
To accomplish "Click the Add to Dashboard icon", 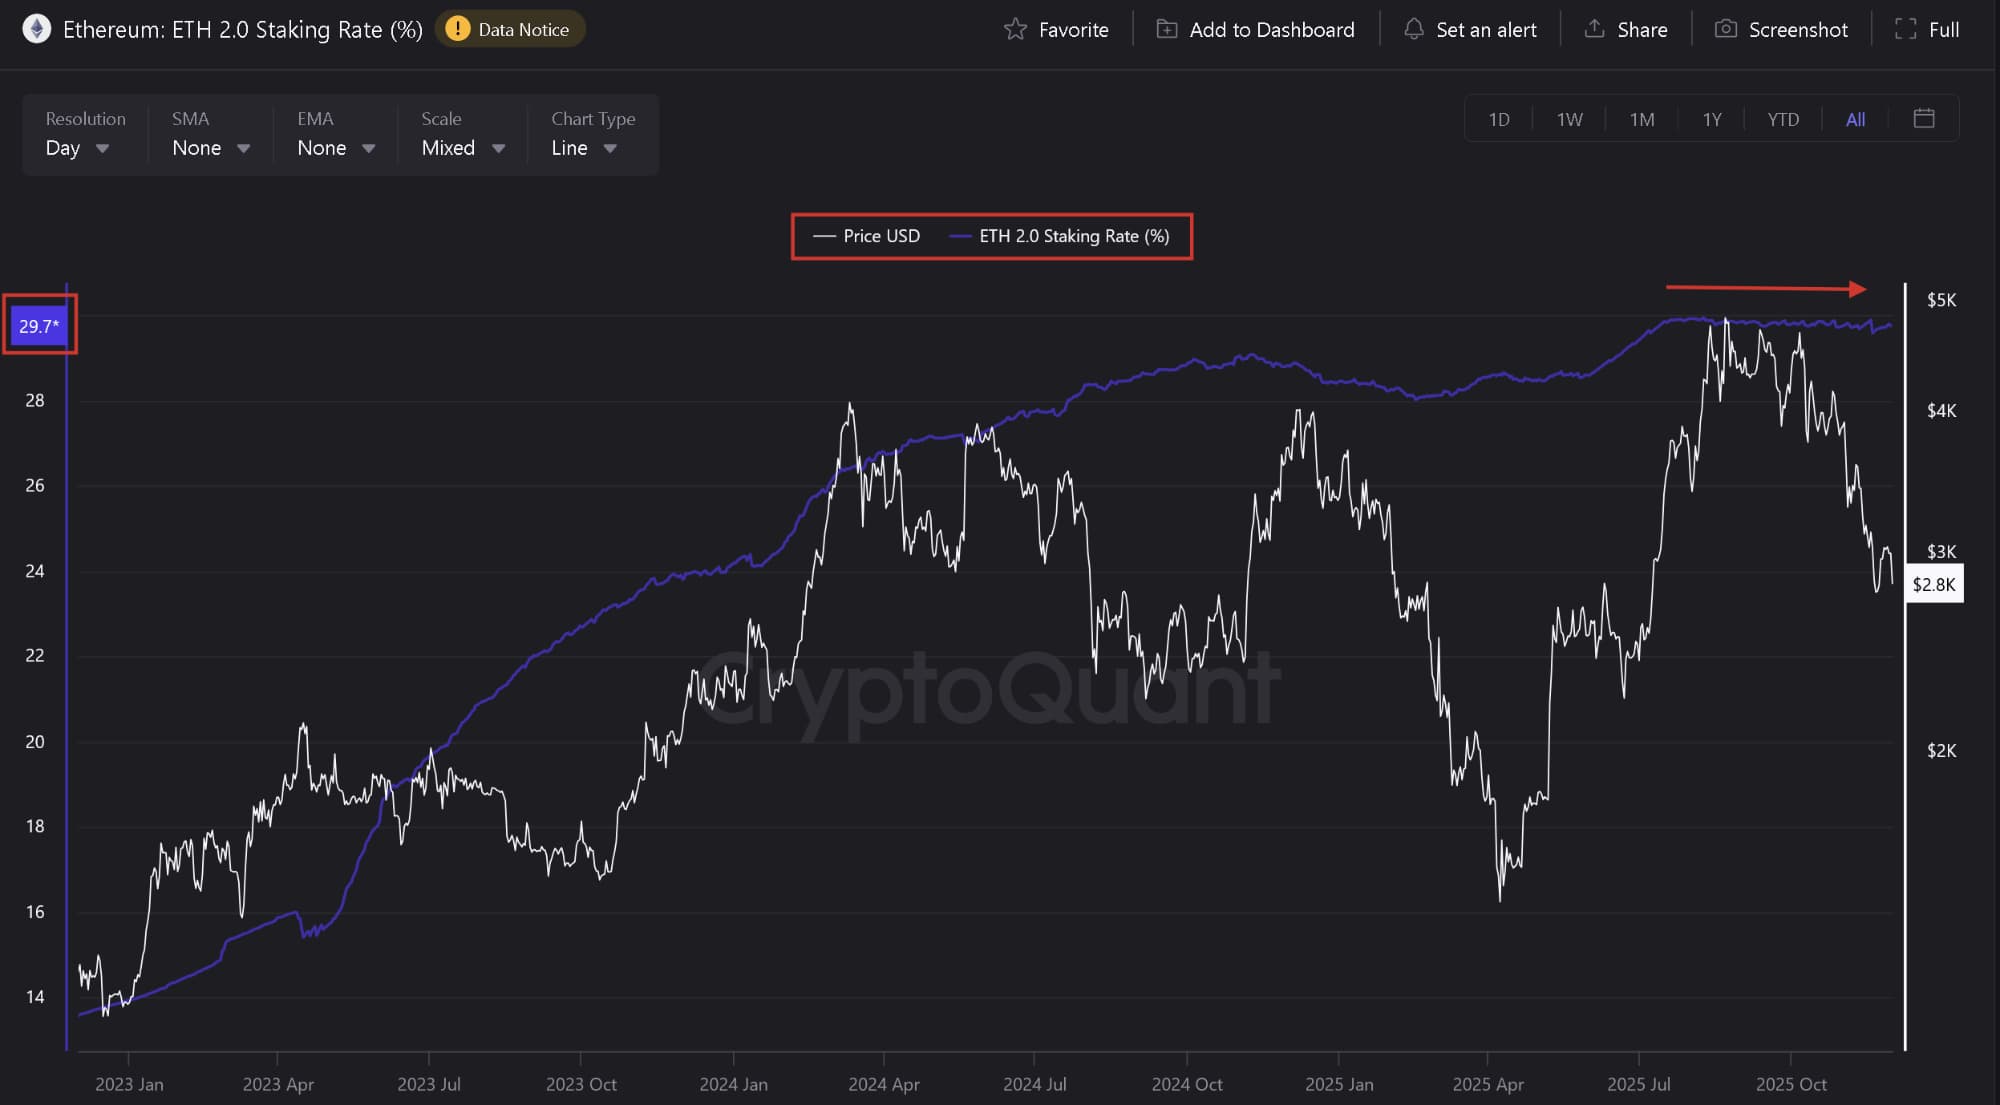I will click(x=1166, y=29).
